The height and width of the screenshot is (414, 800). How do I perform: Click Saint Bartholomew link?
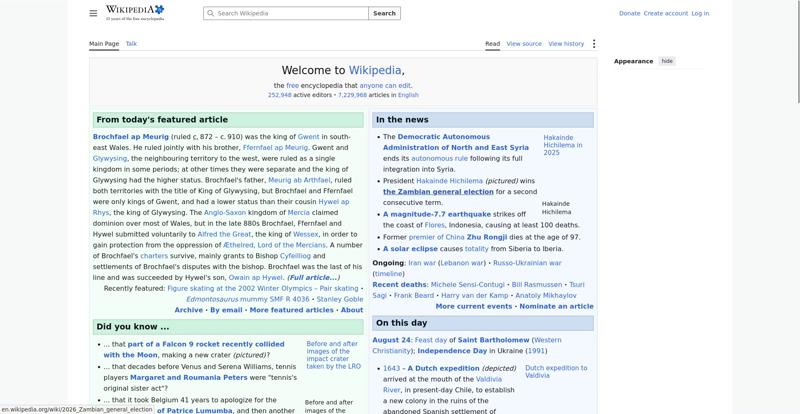493,340
